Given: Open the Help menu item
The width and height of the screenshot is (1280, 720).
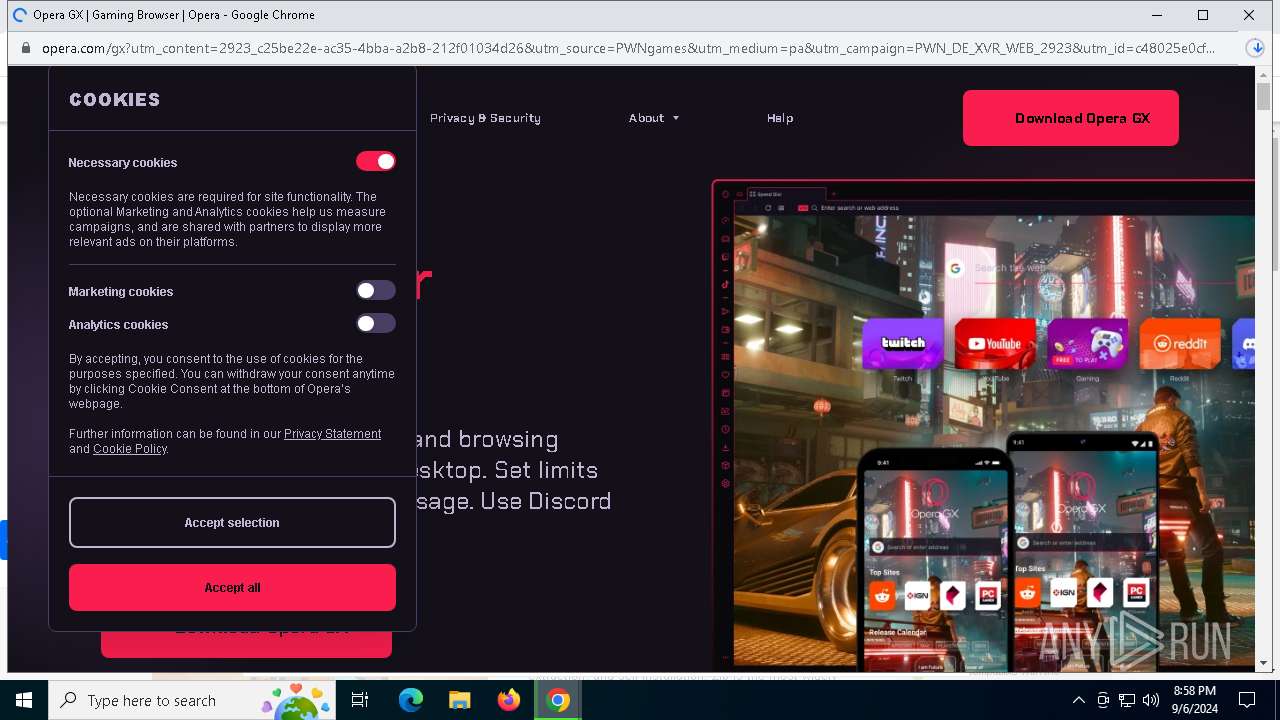Looking at the screenshot, I should pos(780,118).
